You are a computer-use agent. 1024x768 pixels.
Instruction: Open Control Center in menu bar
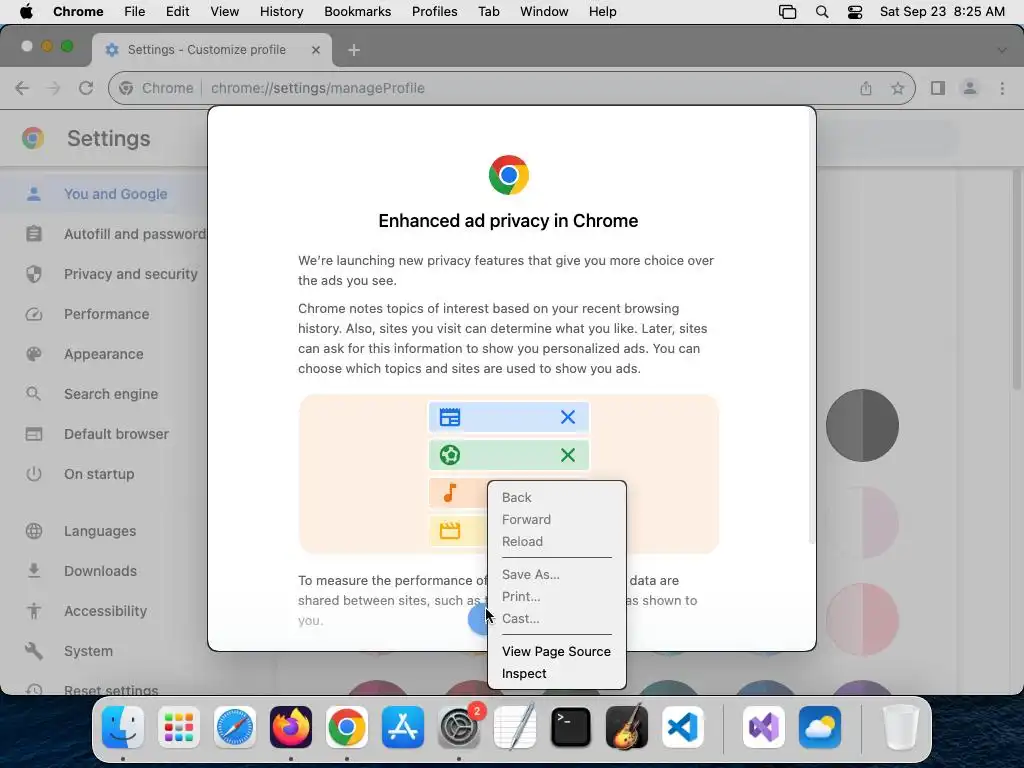[x=855, y=12]
